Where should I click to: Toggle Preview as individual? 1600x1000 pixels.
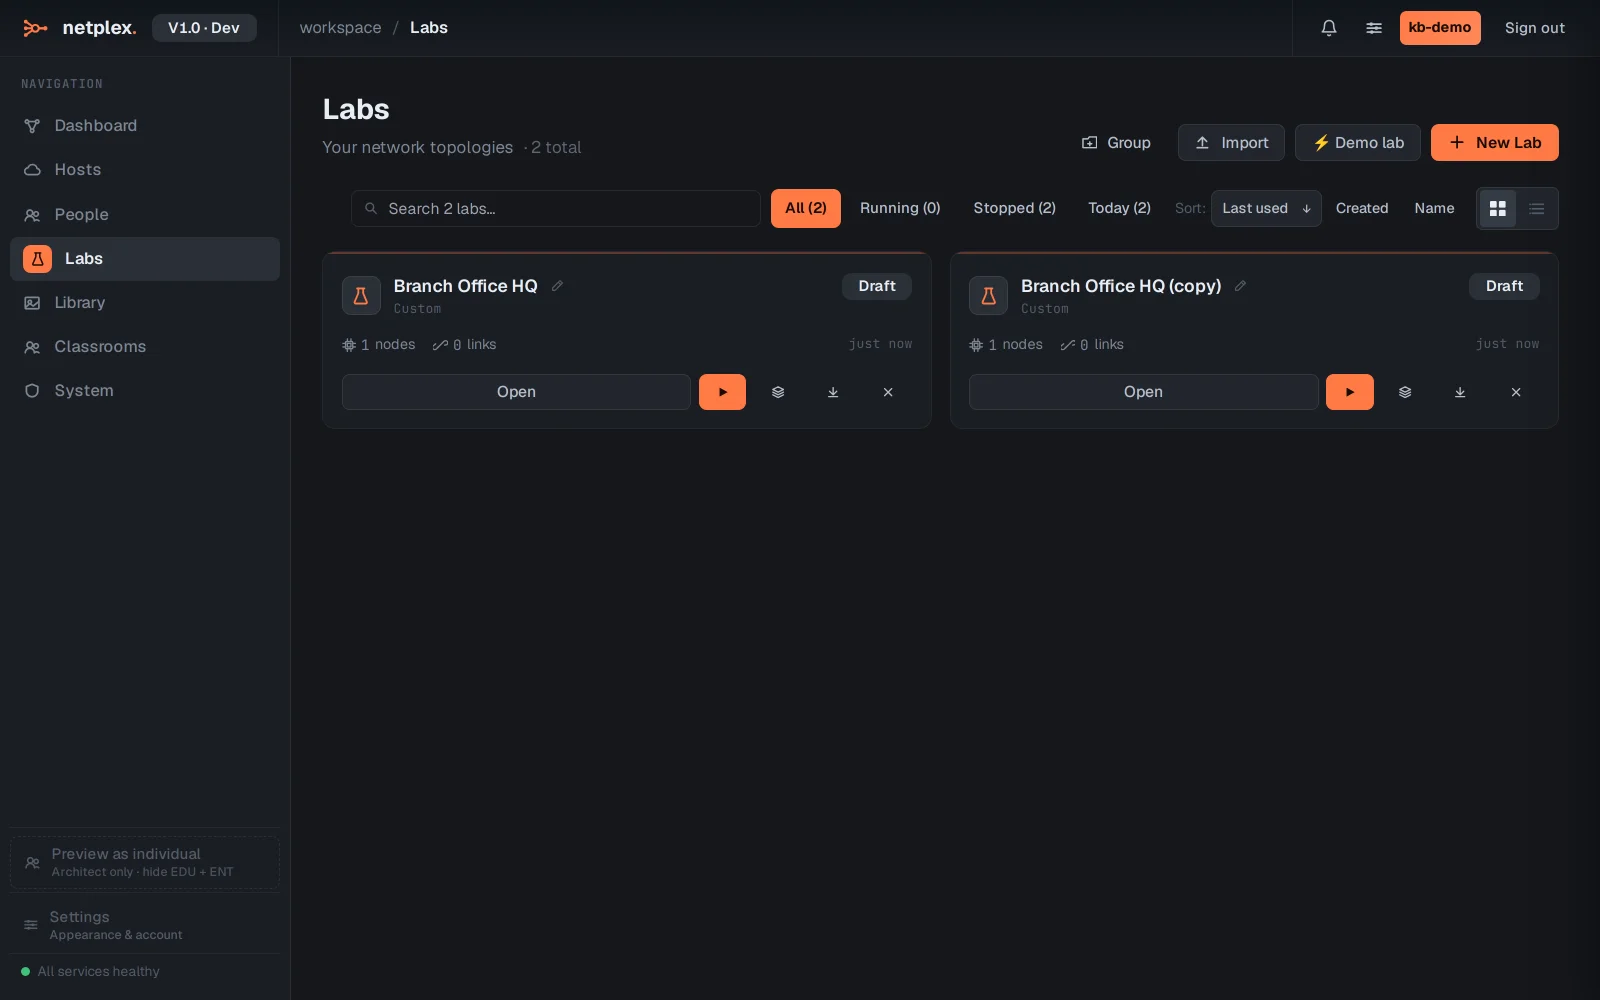[x=145, y=863]
